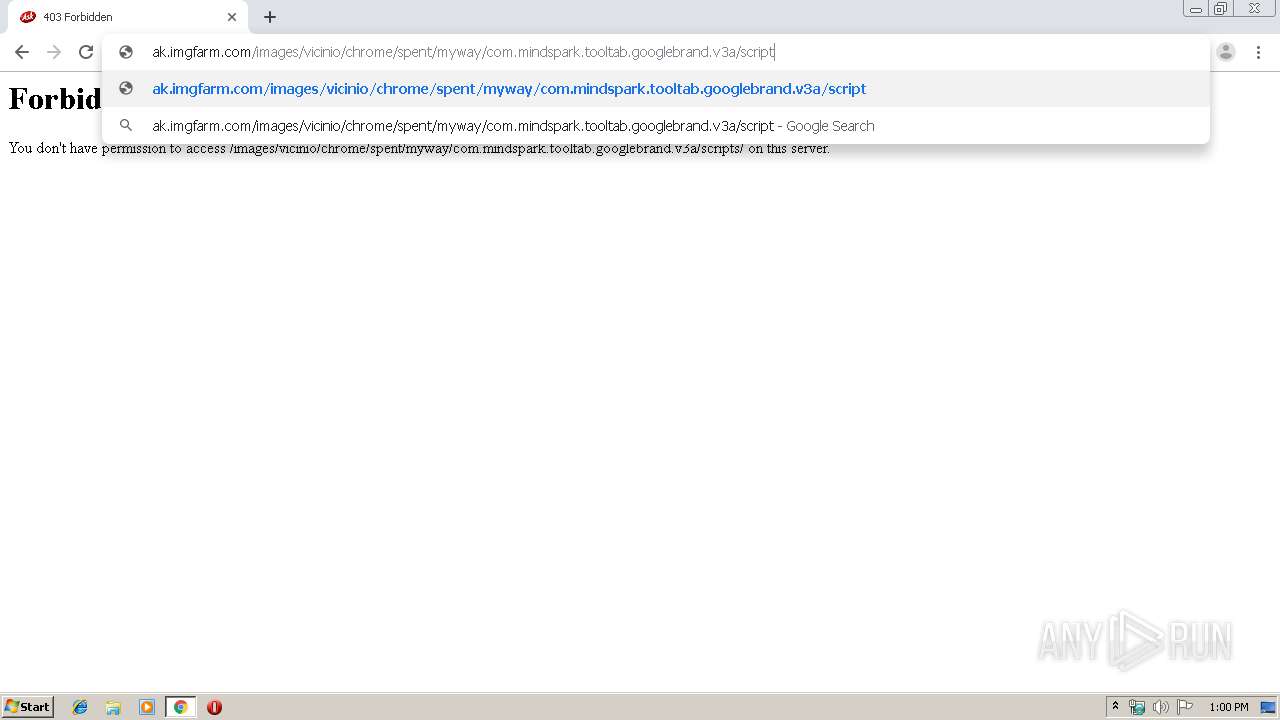Click the Forbidden page heading
1280x720 pixels.
[x=55, y=99]
